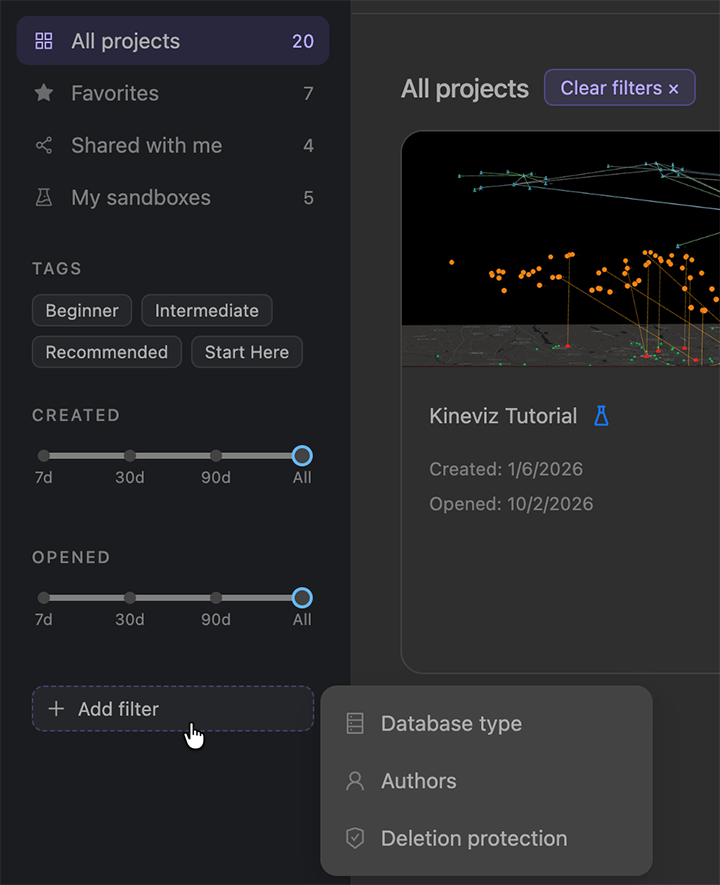
Task: Choose the Deletion protection filter option
Action: point(486,838)
